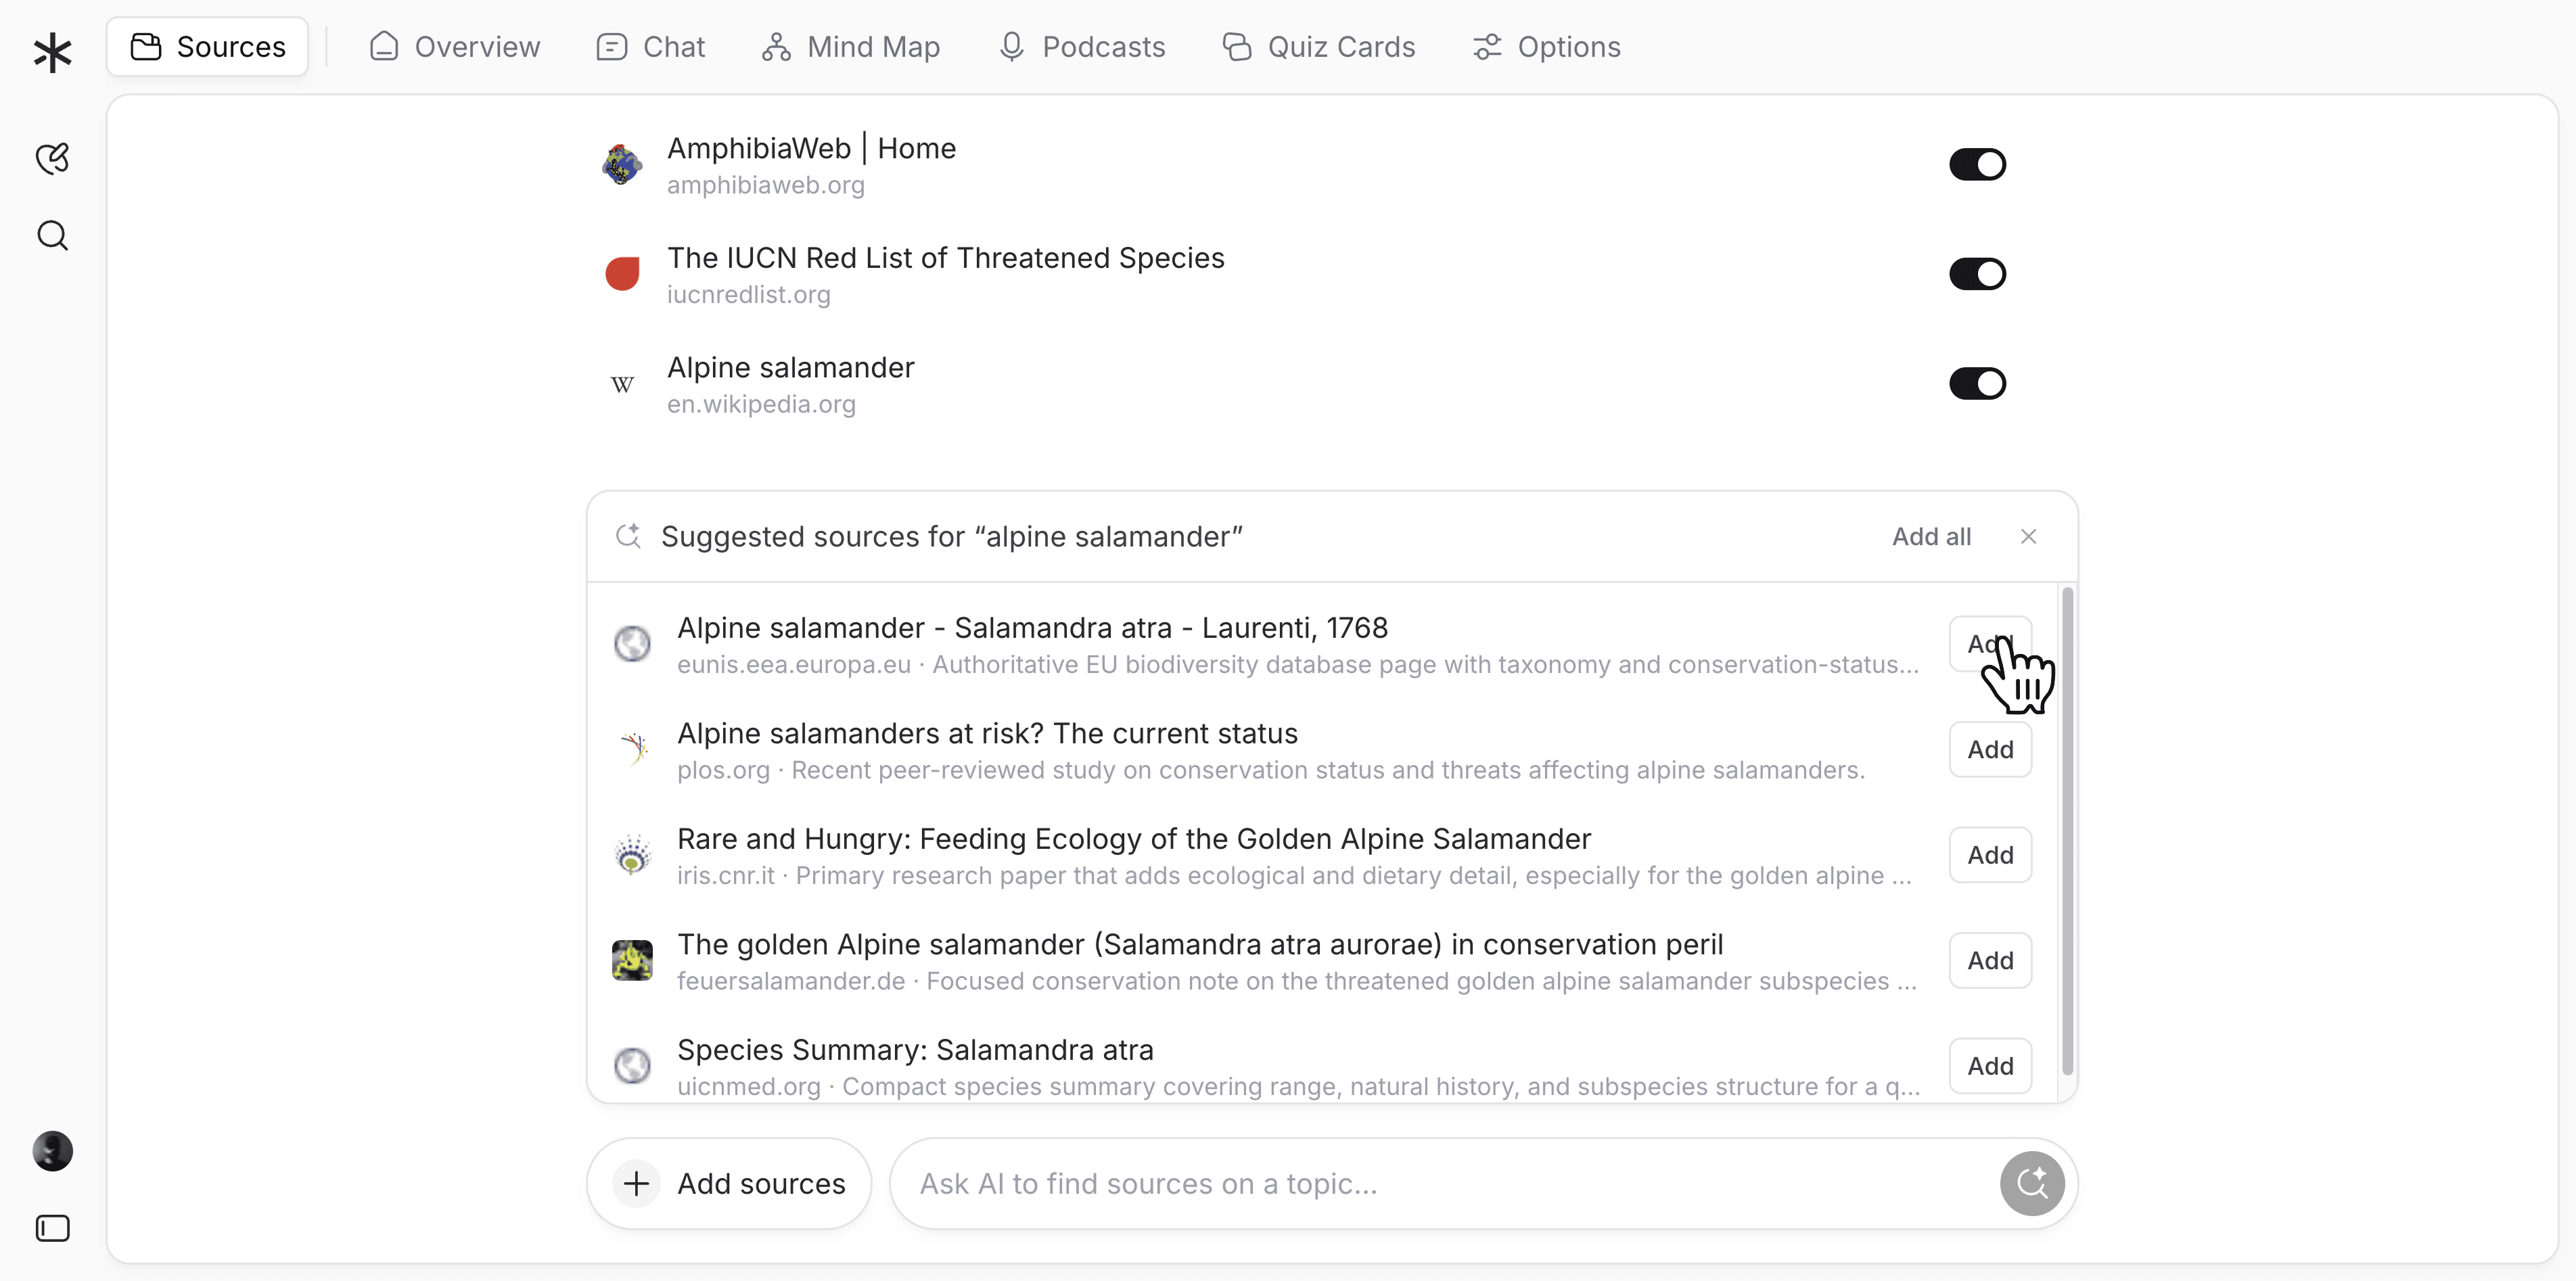This screenshot has width=2576, height=1281.
Task: Click the feuersalamander.de thumbnail icon
Action: pyautogui.click(x=632, y=960)
